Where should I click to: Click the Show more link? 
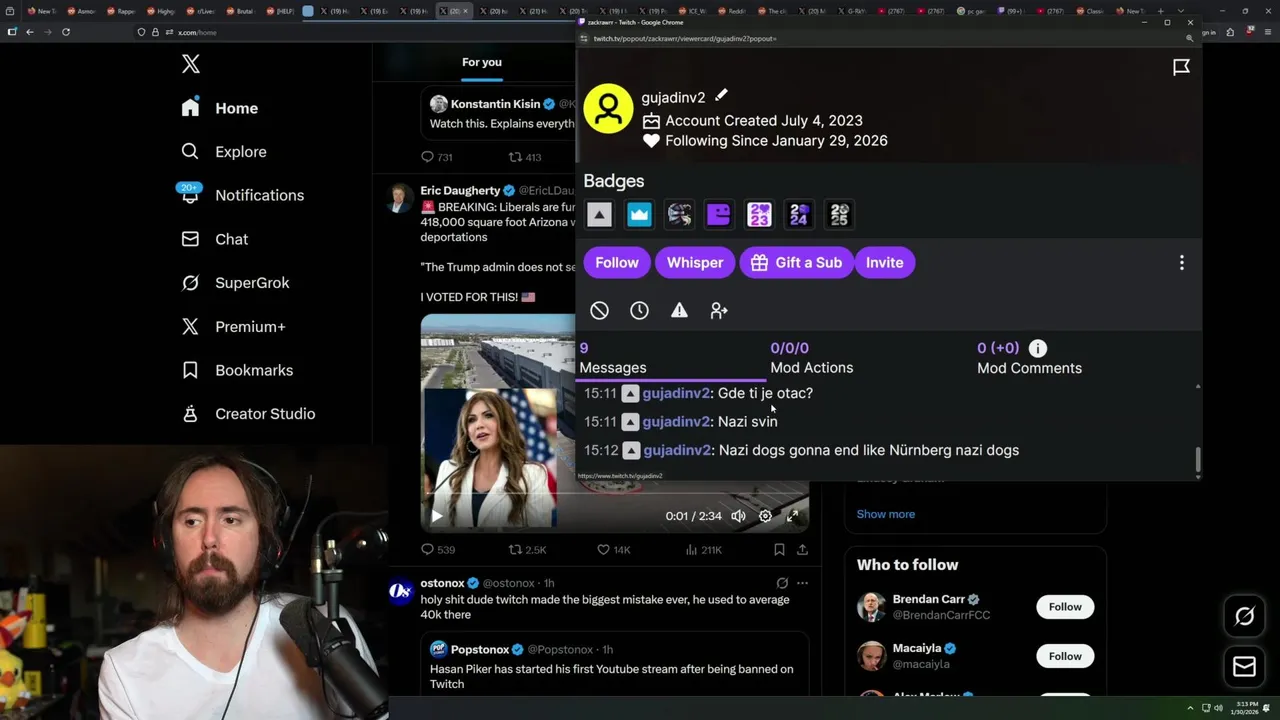click(886, 514)
